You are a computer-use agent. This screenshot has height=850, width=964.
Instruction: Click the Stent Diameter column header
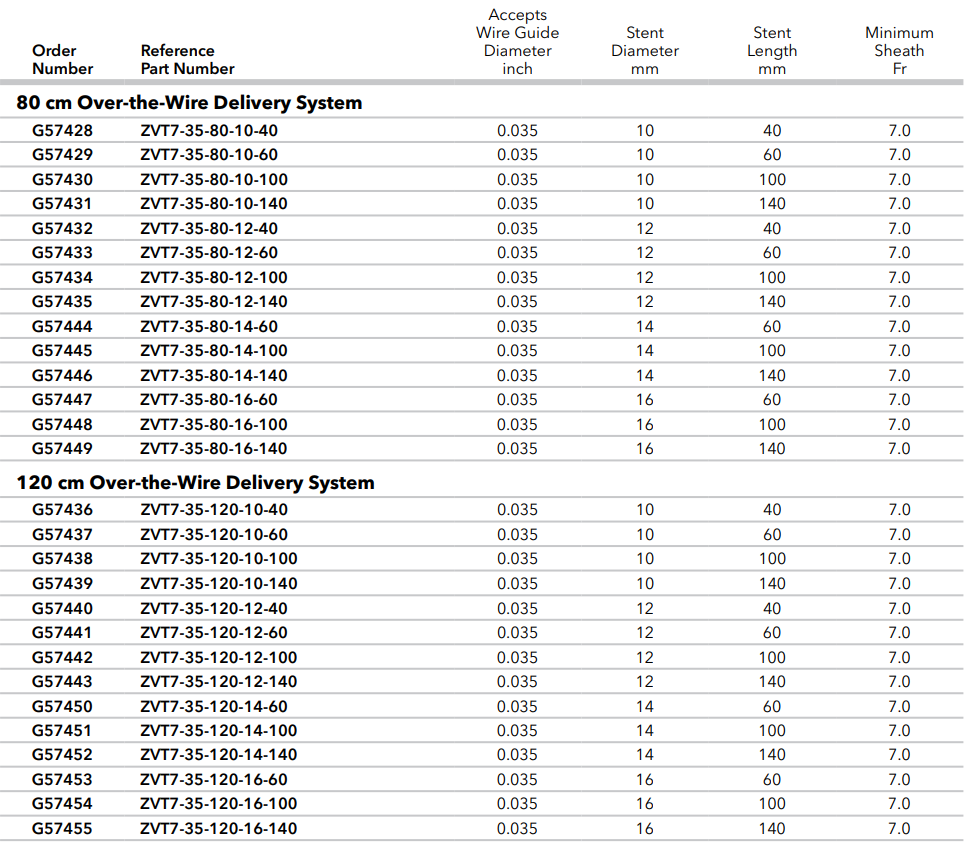pyautogui.click(x=645, y=51)
